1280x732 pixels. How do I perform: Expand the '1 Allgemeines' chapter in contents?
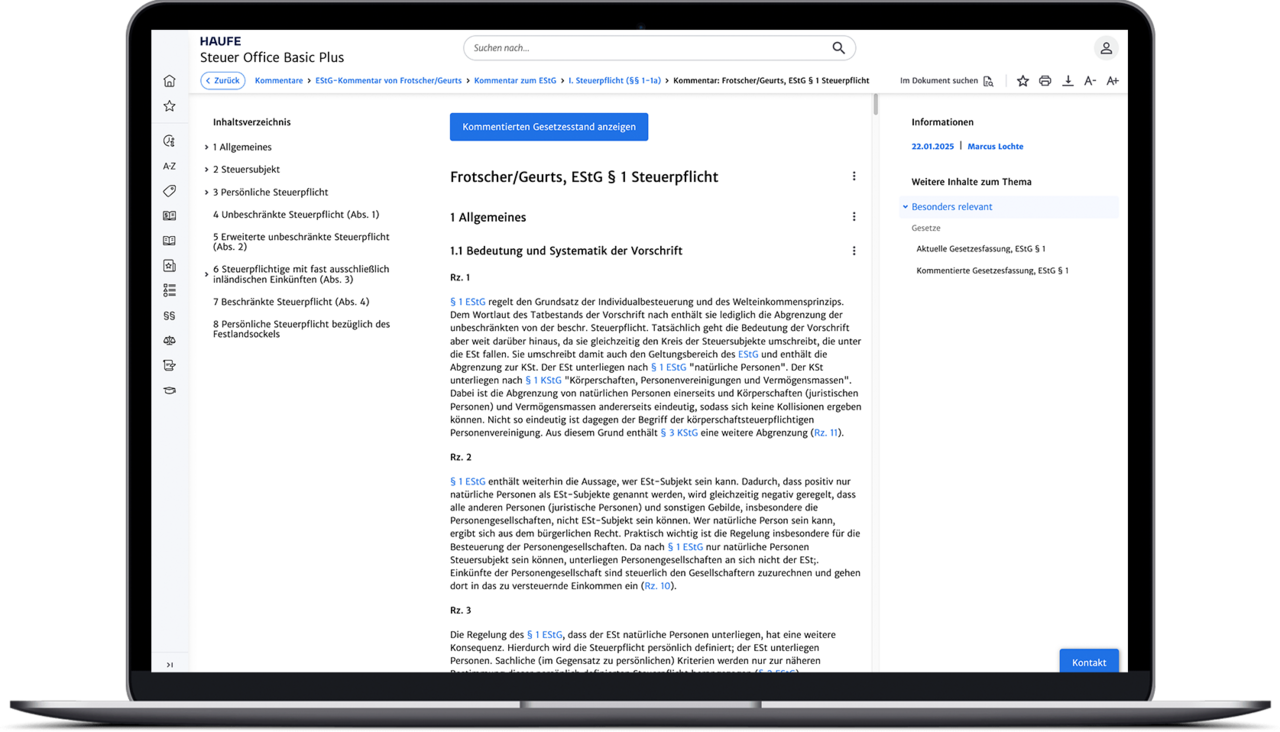tap(206, 147)
